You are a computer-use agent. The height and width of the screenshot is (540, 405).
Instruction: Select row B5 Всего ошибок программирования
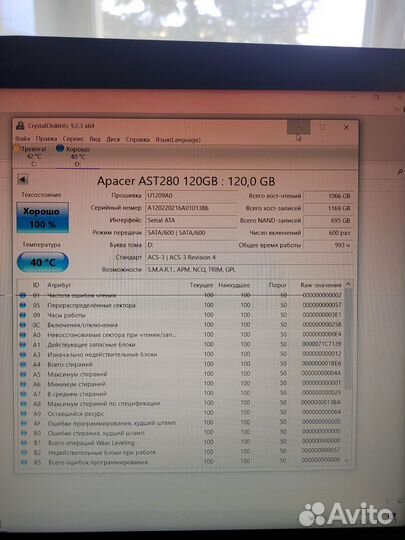tap(180, 462)
